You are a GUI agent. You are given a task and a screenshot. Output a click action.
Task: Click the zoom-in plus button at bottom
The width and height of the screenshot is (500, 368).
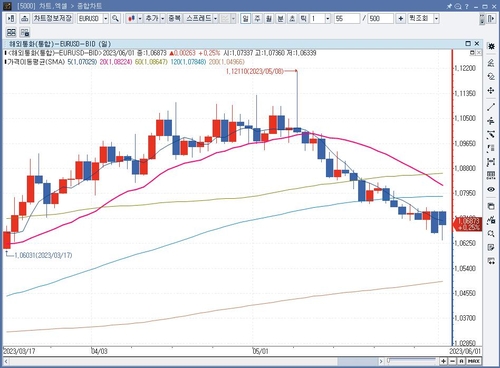pos(444,361)
